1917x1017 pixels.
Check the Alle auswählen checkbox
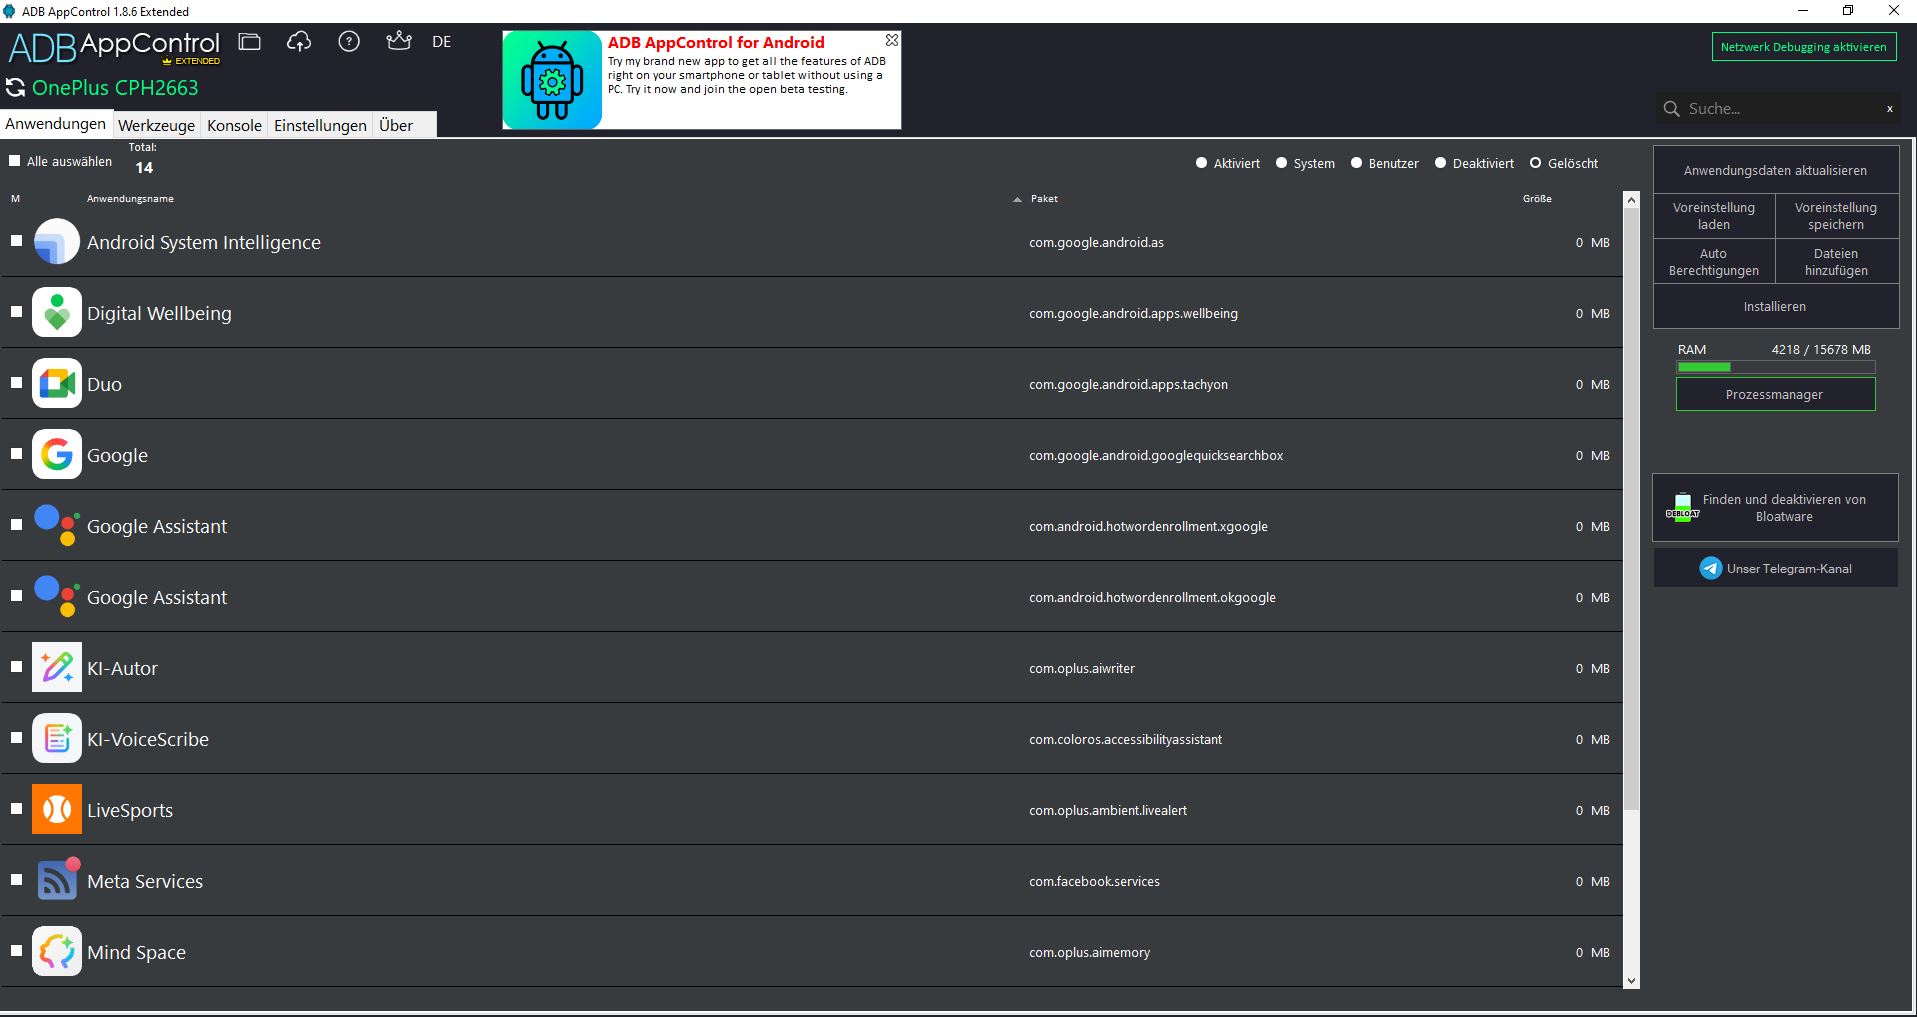click(x=15, y=161)
